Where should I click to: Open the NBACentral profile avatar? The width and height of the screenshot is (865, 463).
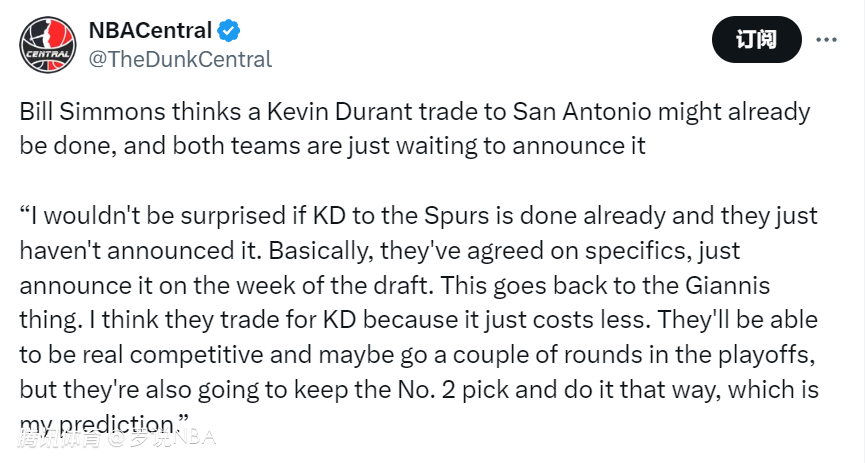[x=45, y=44]
